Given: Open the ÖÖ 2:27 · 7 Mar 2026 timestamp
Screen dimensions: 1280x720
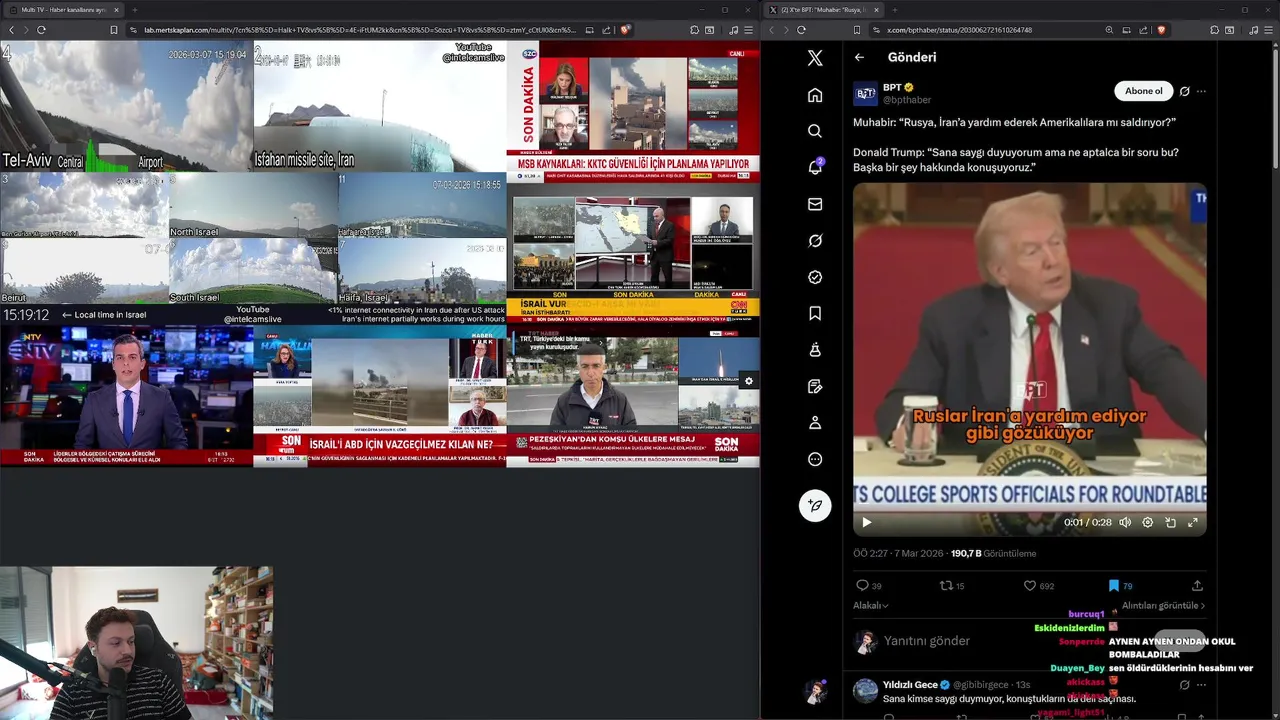Looking at the screenshot, I should (x=898, y=553).
